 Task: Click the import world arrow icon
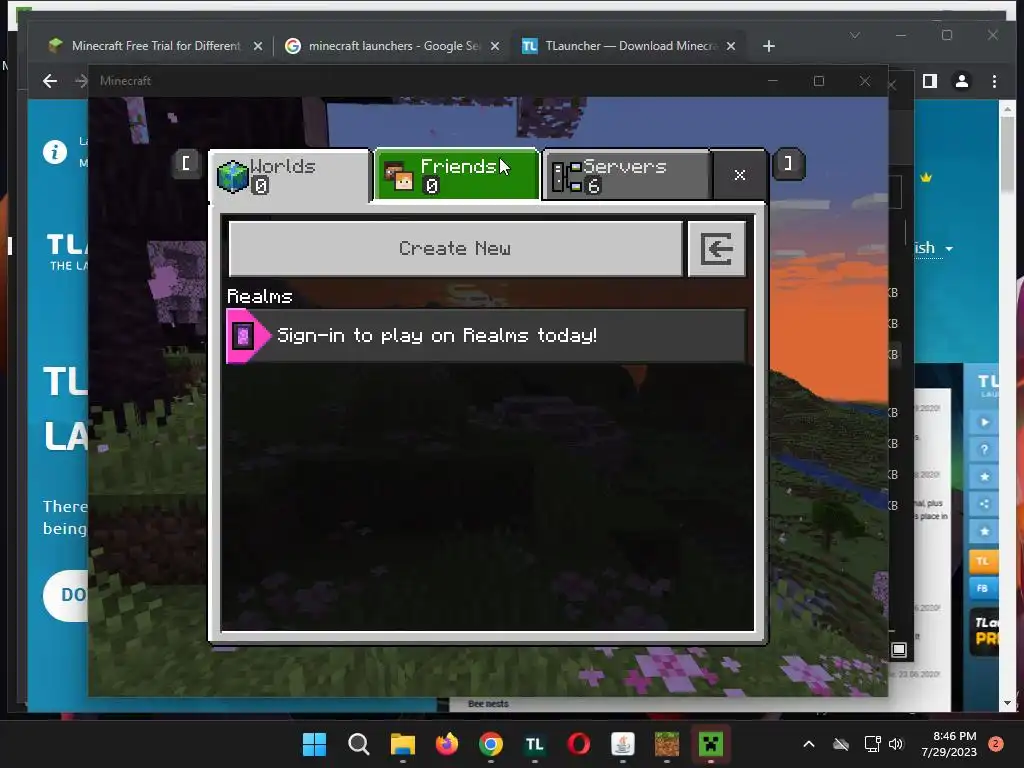click(x=717, y=249)
